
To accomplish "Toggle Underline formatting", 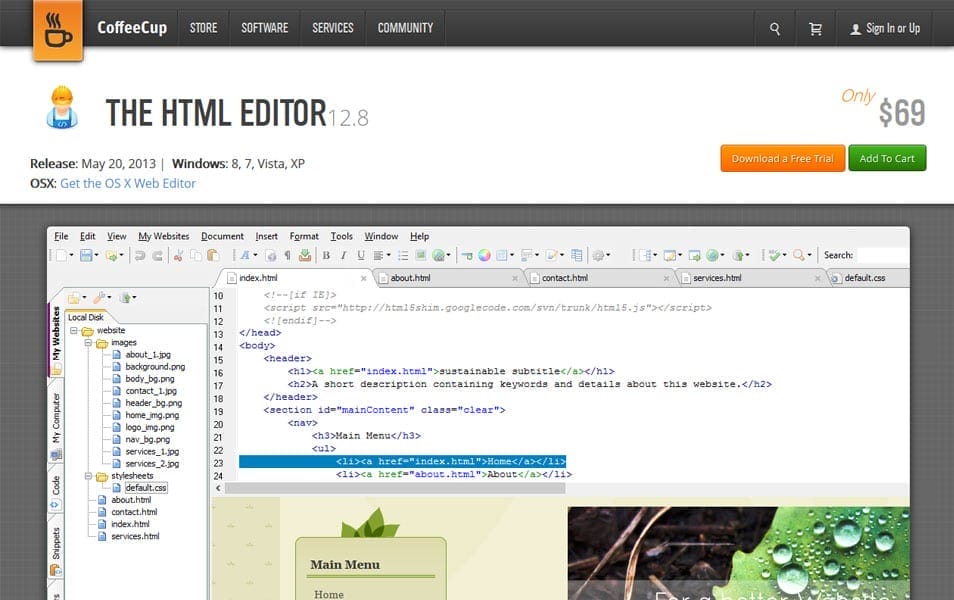I will (359, 256).
